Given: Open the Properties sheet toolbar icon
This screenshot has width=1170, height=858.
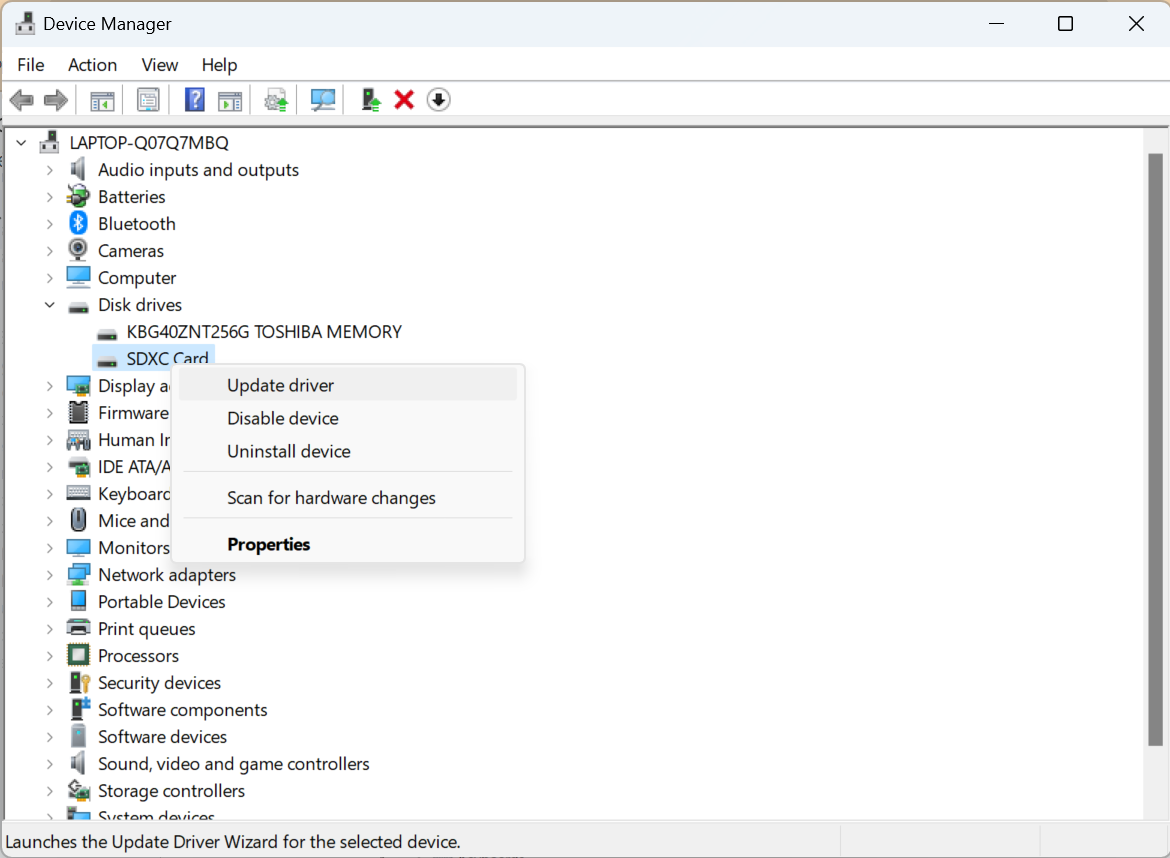Looking at the screenshot, I should 148,100.
